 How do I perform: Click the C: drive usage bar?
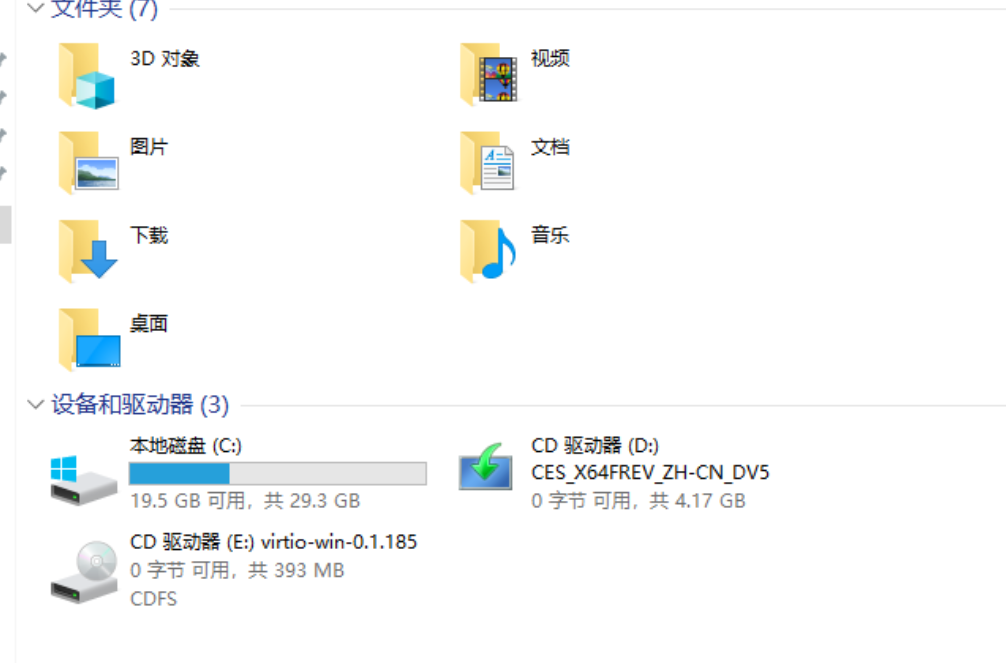[278, 474]
